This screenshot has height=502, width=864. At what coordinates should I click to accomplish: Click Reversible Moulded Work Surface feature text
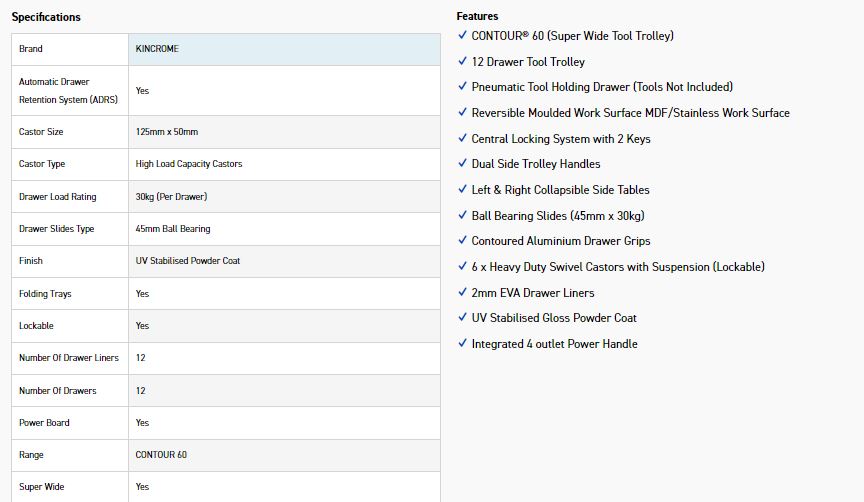pos(630,113)
